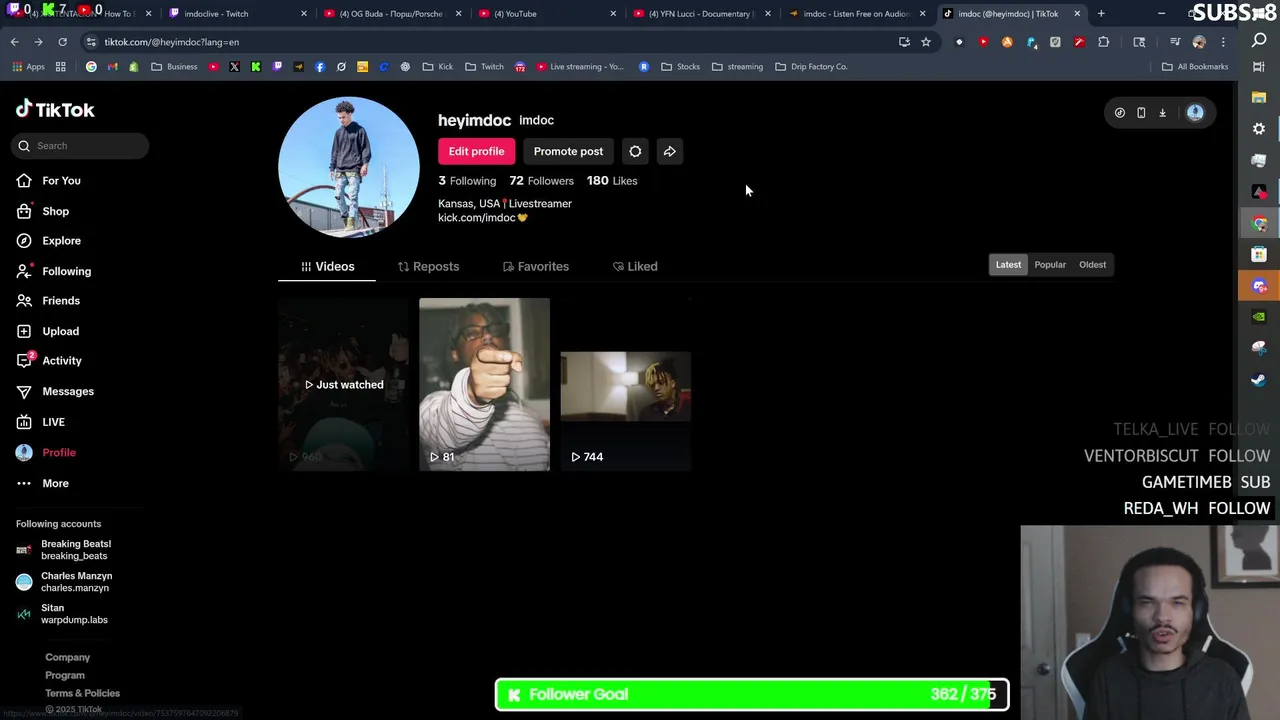This screenshot has height=720, width=1280.
Task: Open the streaming bookmarks folder
Action: click(x=737, y=67)
